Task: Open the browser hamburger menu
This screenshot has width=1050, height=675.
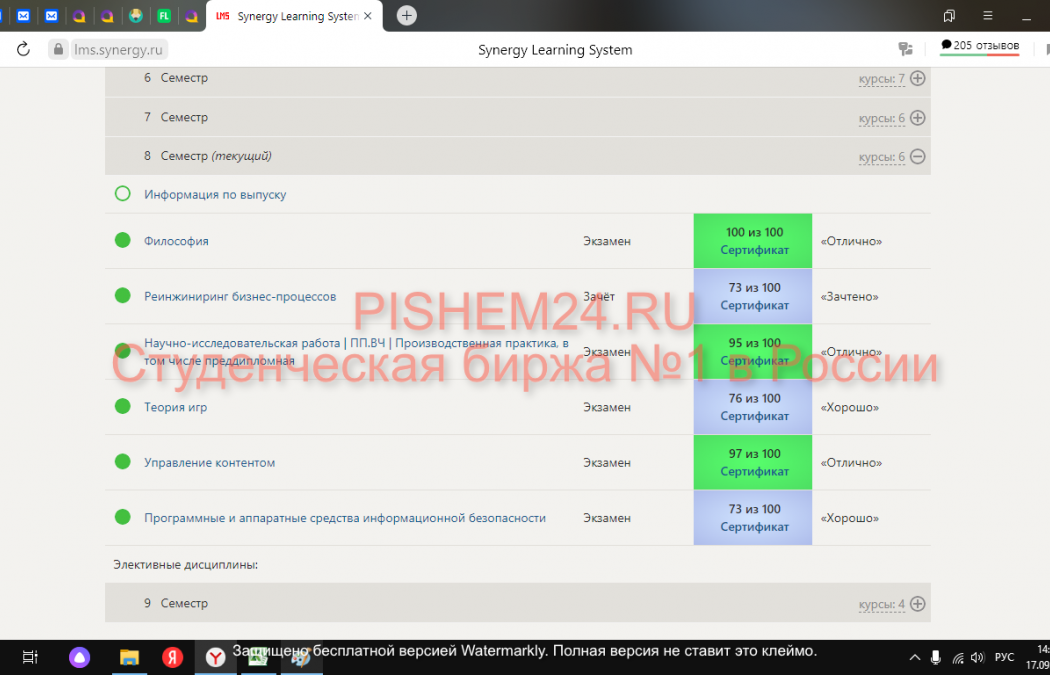Action: click(x=987, y=16)
